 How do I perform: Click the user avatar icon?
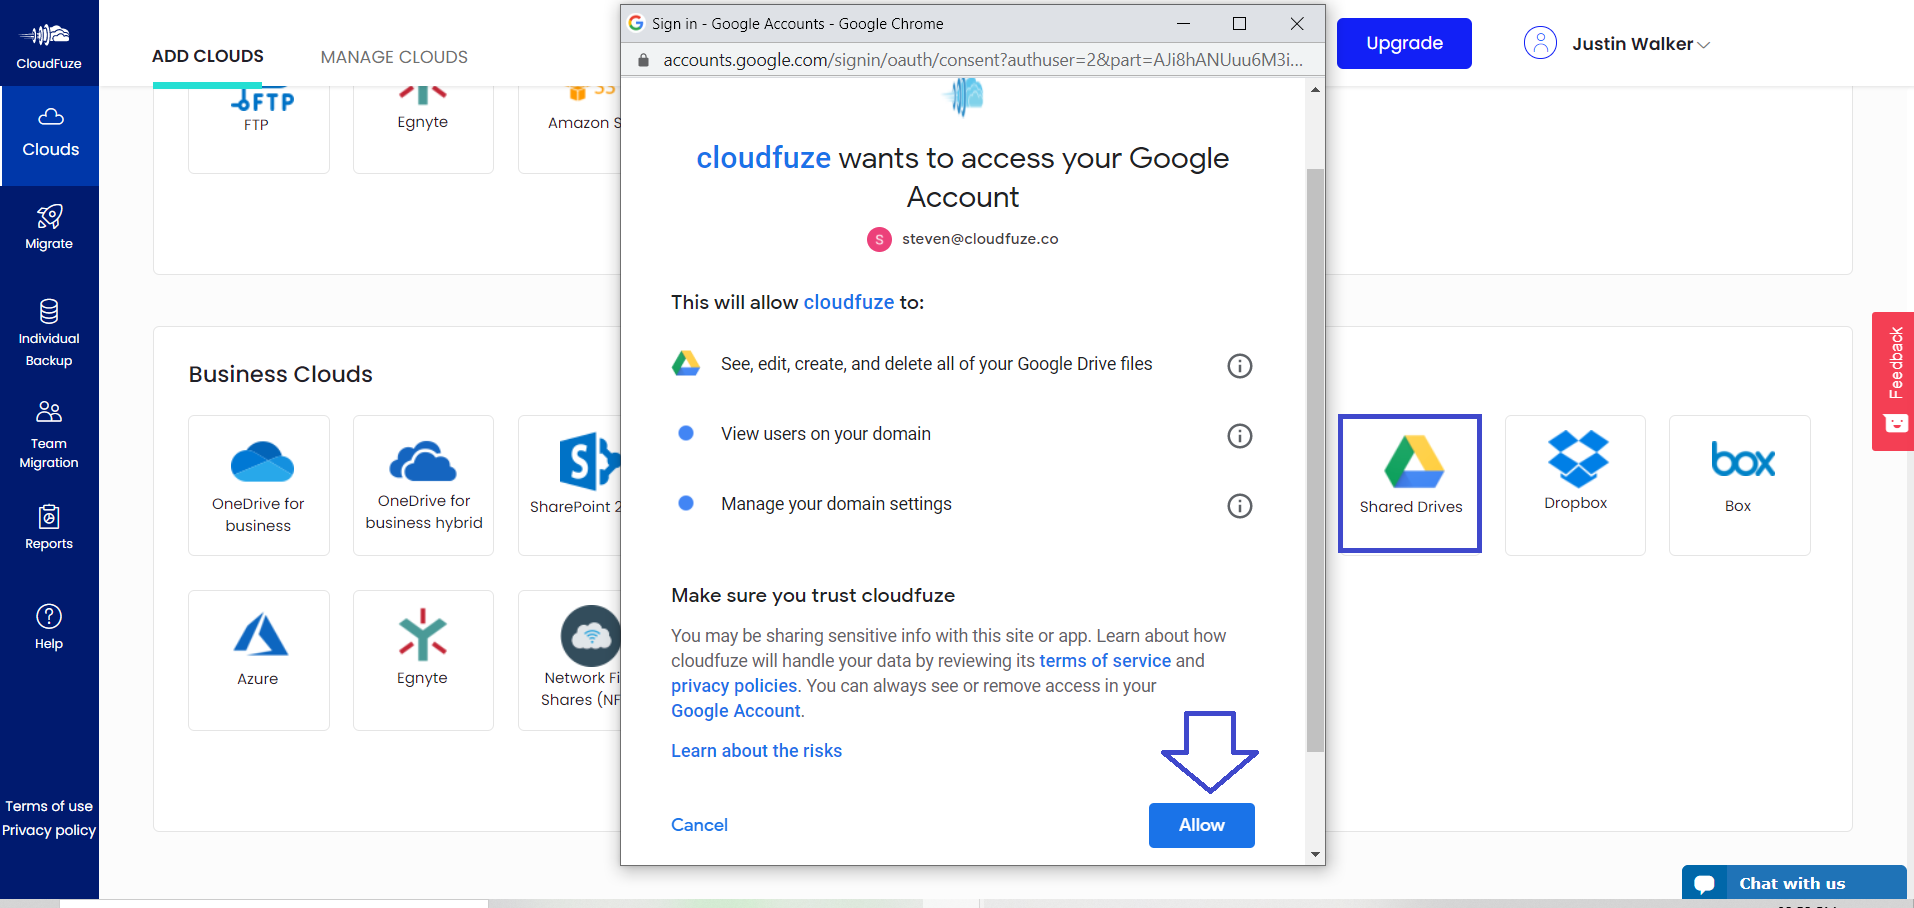[x=1540, y=43]
